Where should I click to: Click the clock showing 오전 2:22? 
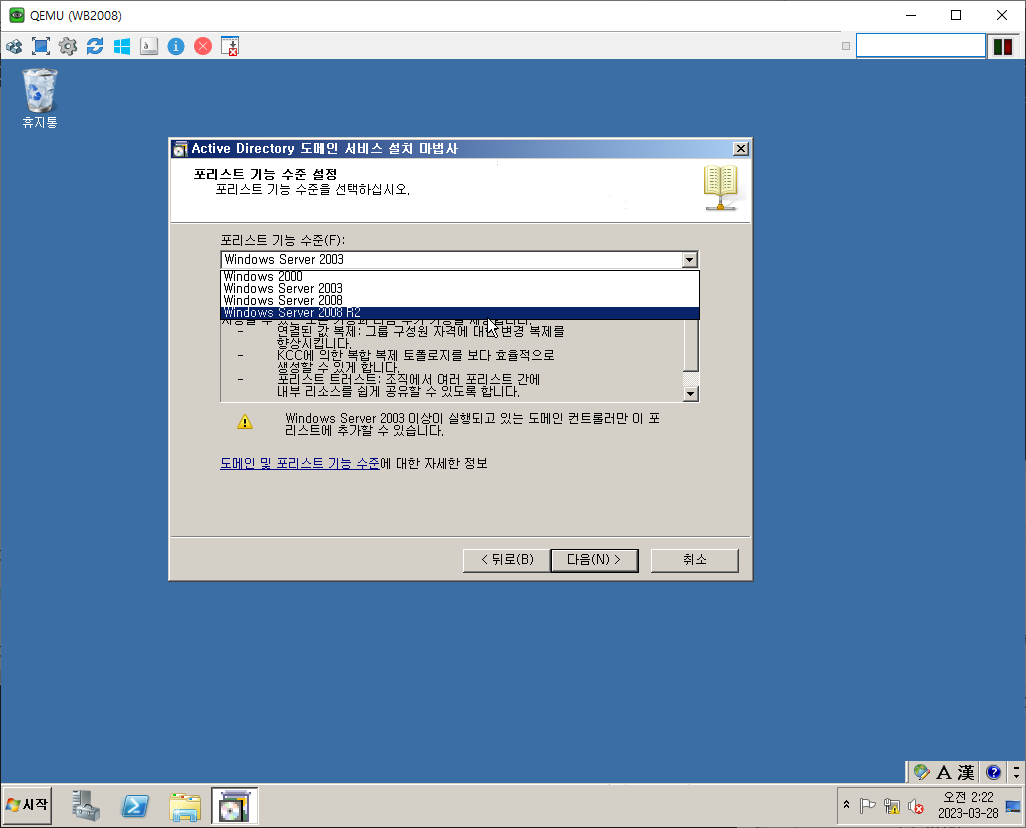[x=968, y=805]
